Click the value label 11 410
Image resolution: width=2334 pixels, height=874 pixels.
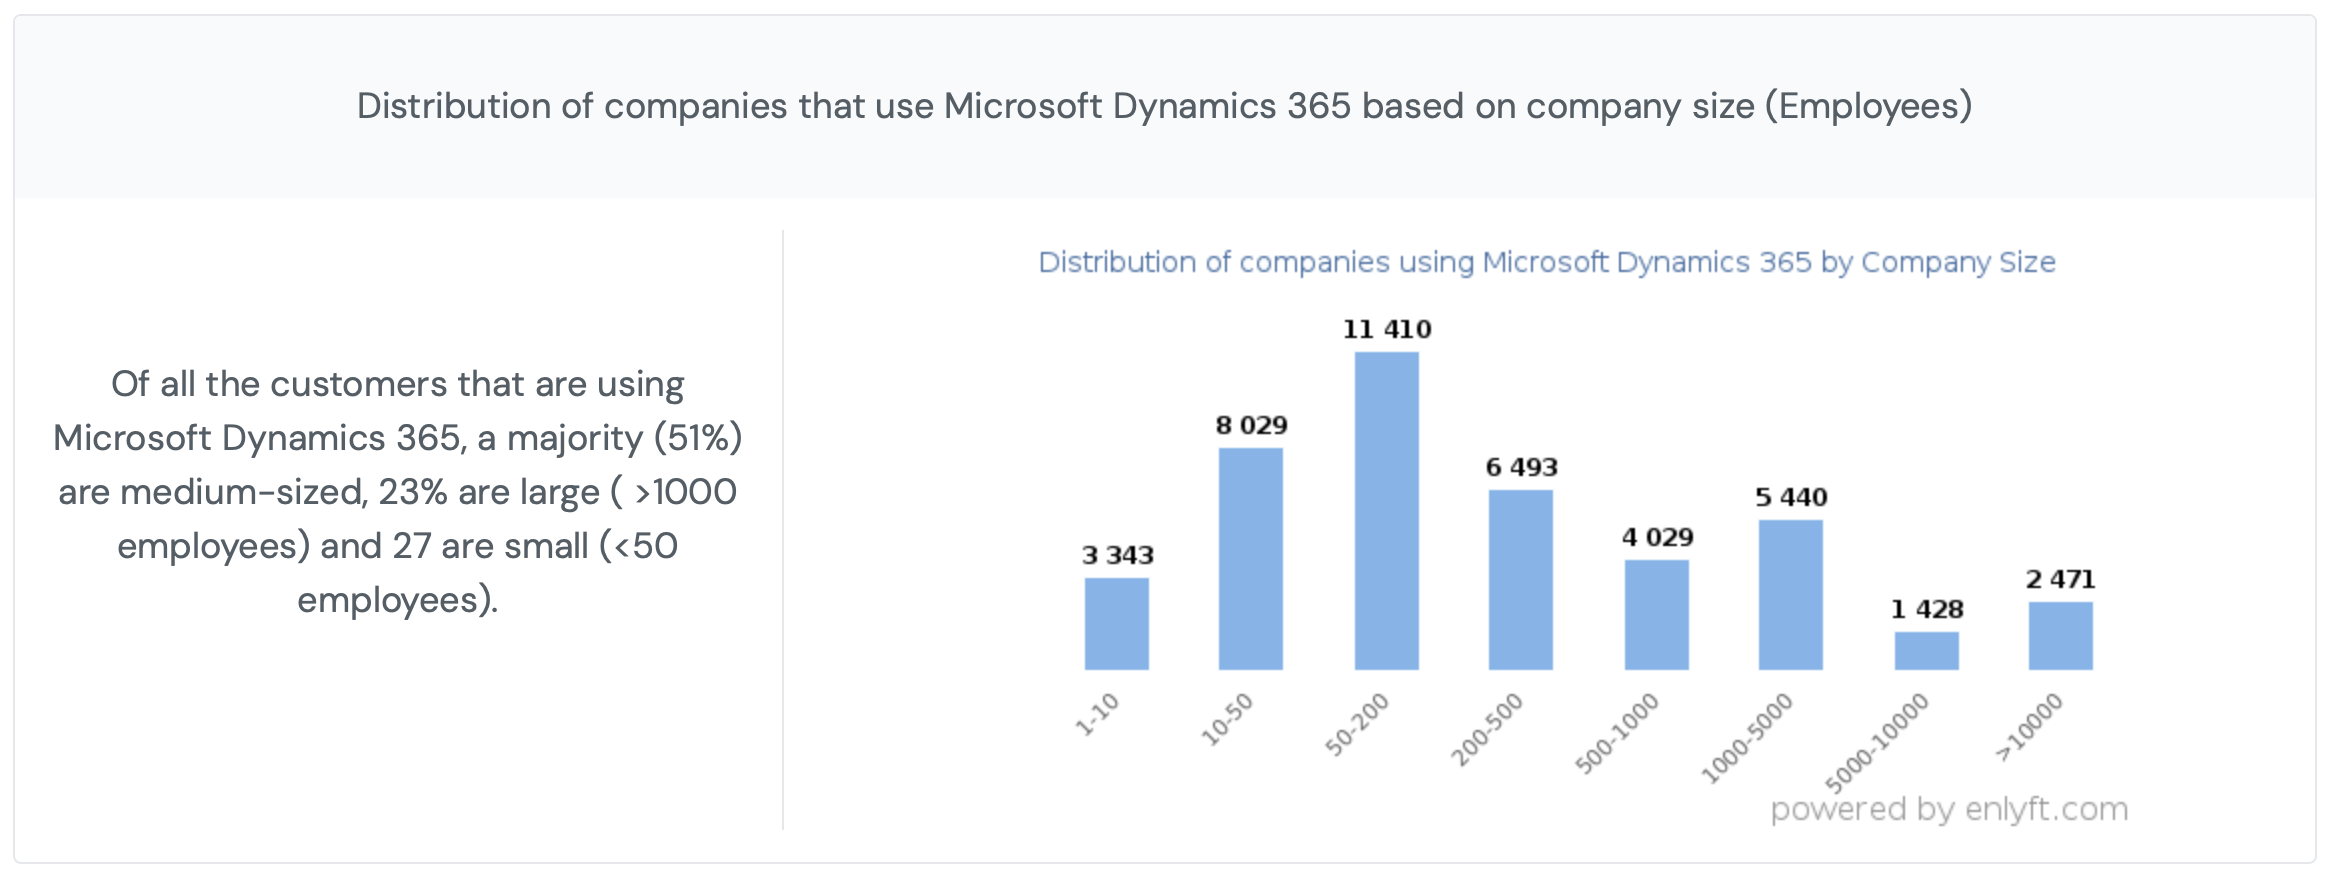1387,329
